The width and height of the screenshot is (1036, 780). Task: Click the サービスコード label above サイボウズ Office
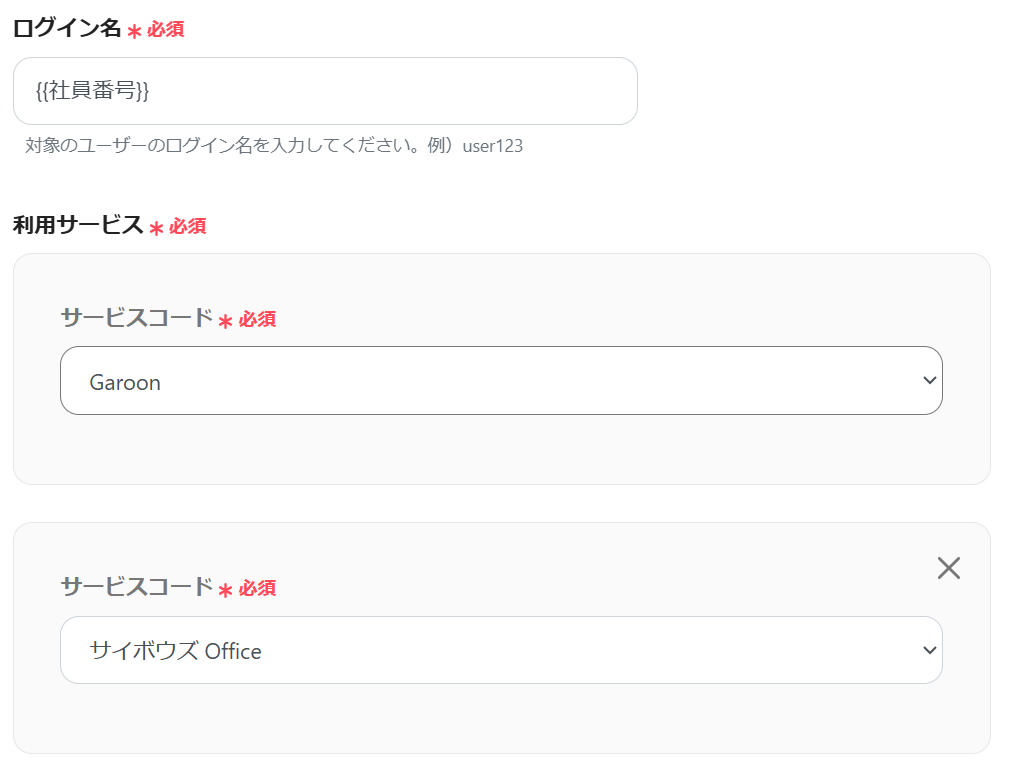[136, 587]
